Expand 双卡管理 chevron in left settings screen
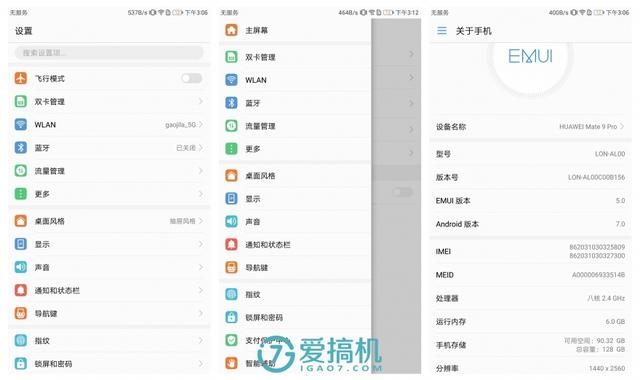The image size is (640, 380). tap(200, 101)
